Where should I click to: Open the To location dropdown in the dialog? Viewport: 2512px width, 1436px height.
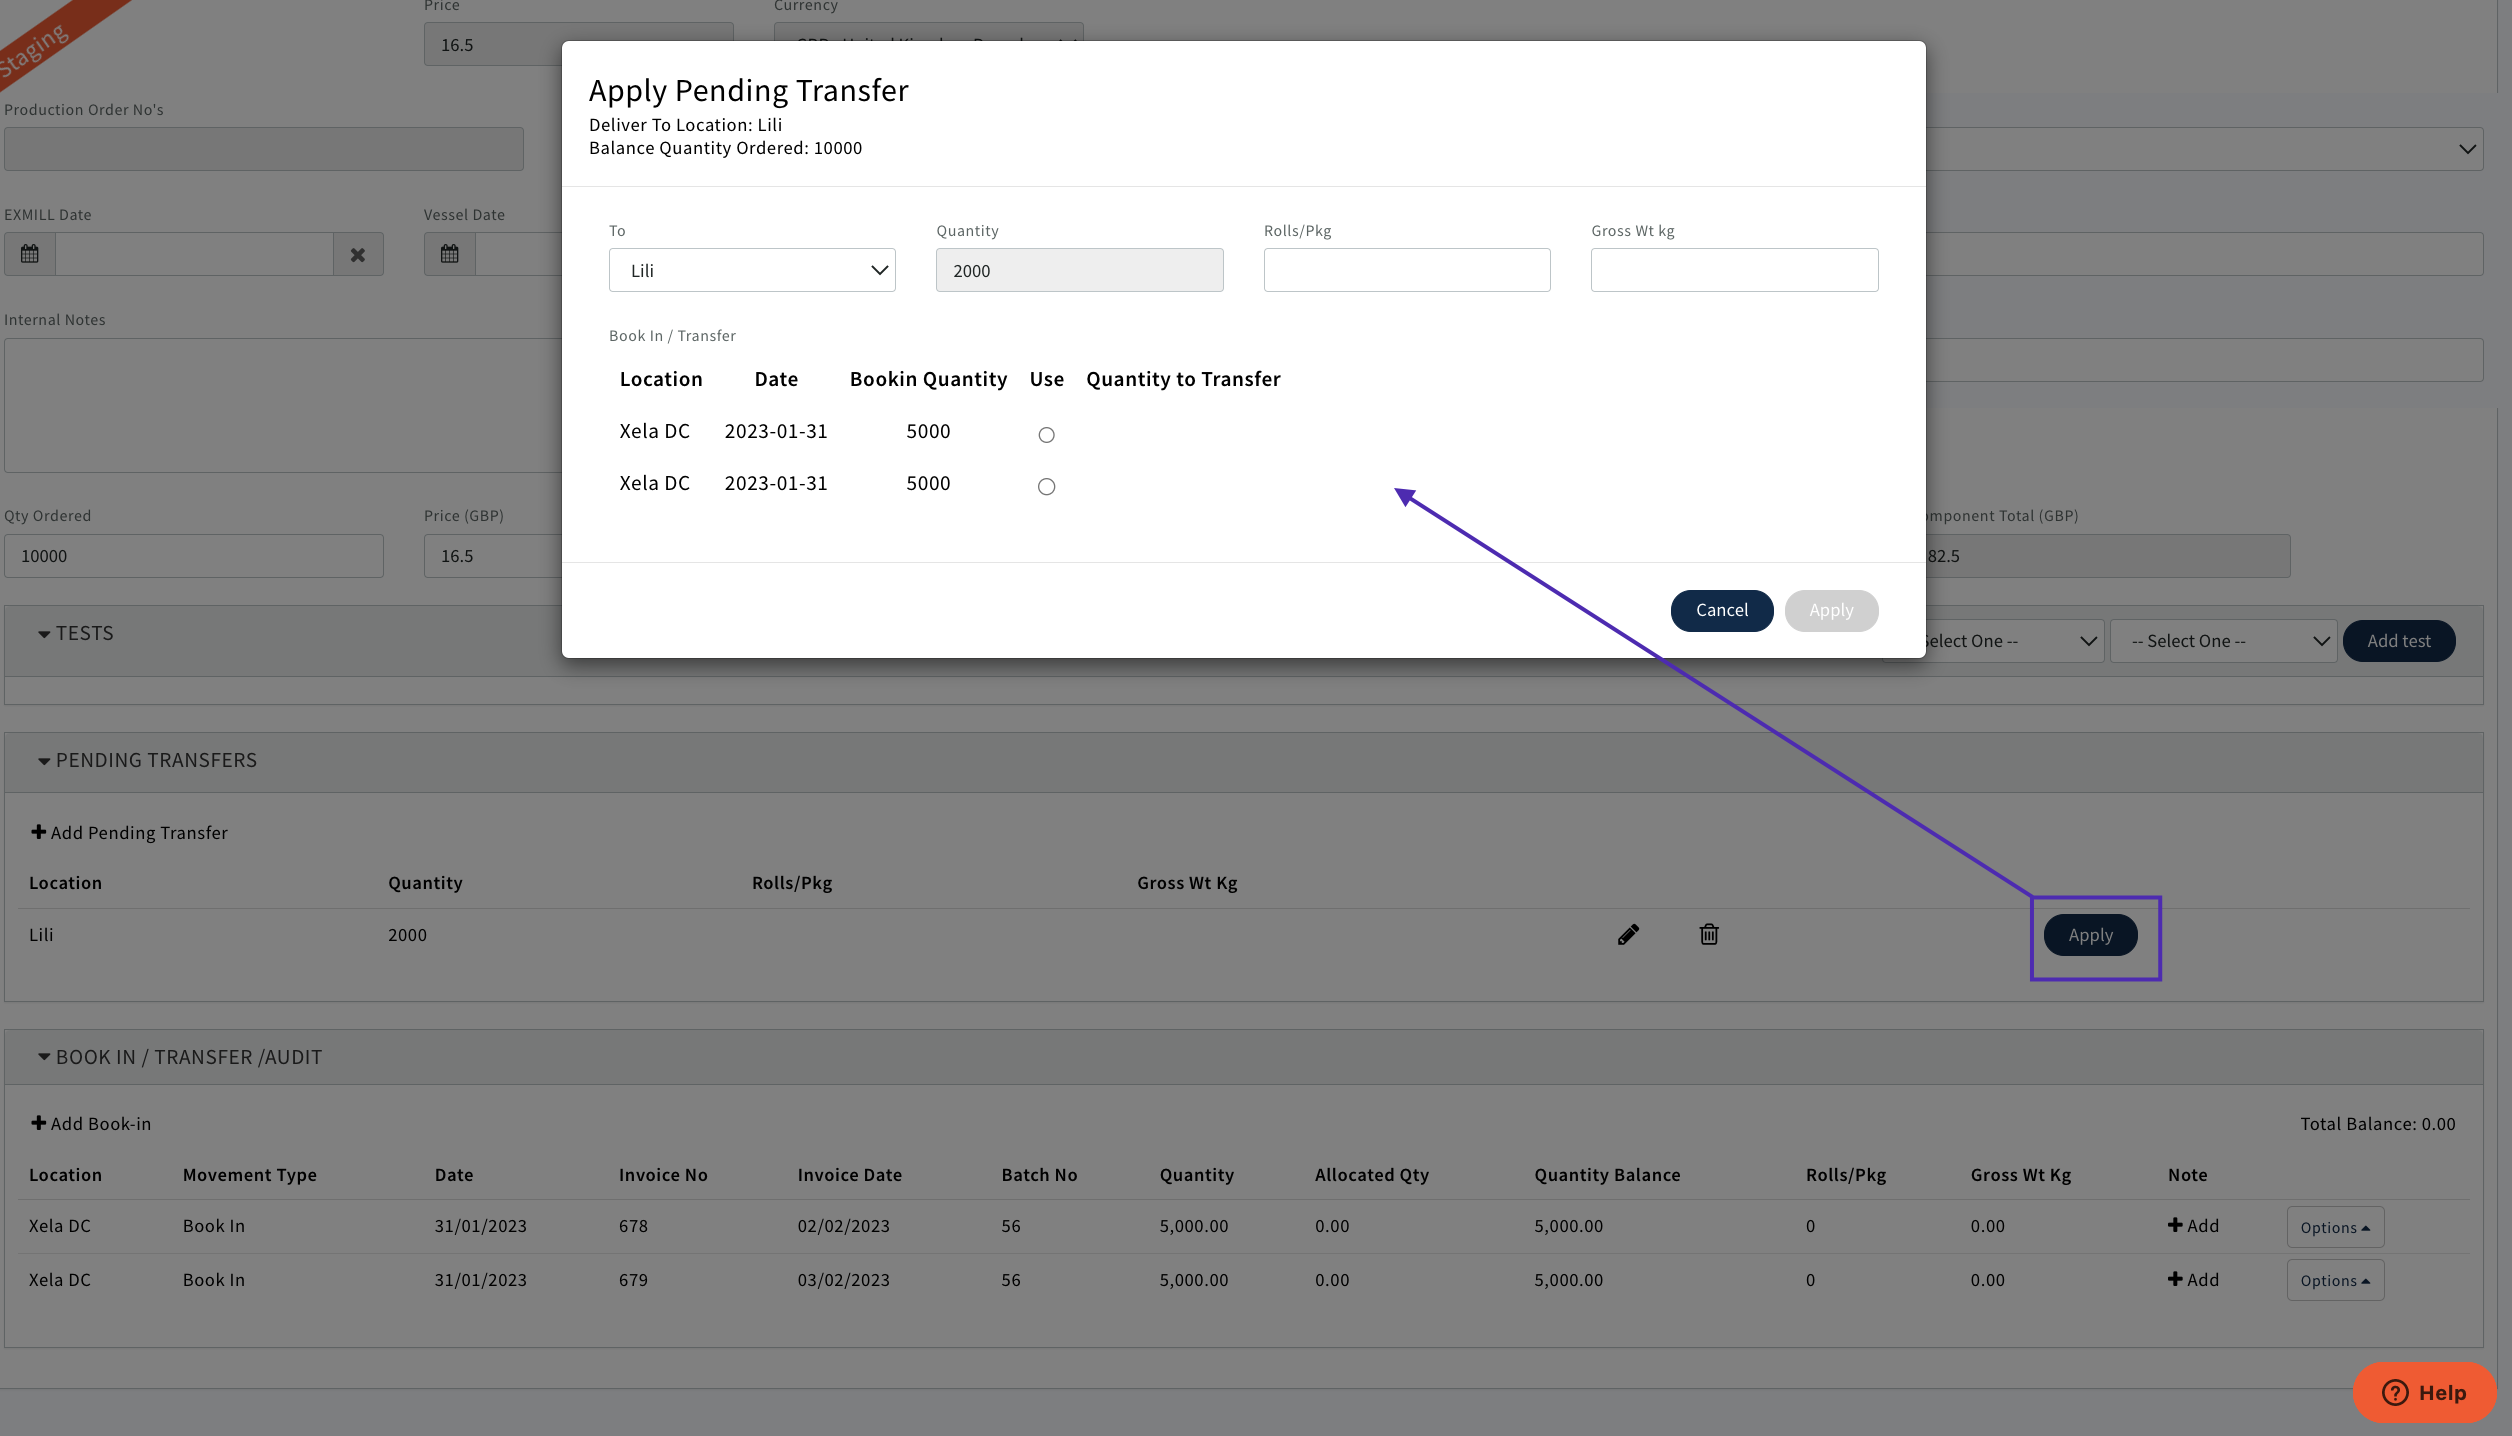pos(751,269)
